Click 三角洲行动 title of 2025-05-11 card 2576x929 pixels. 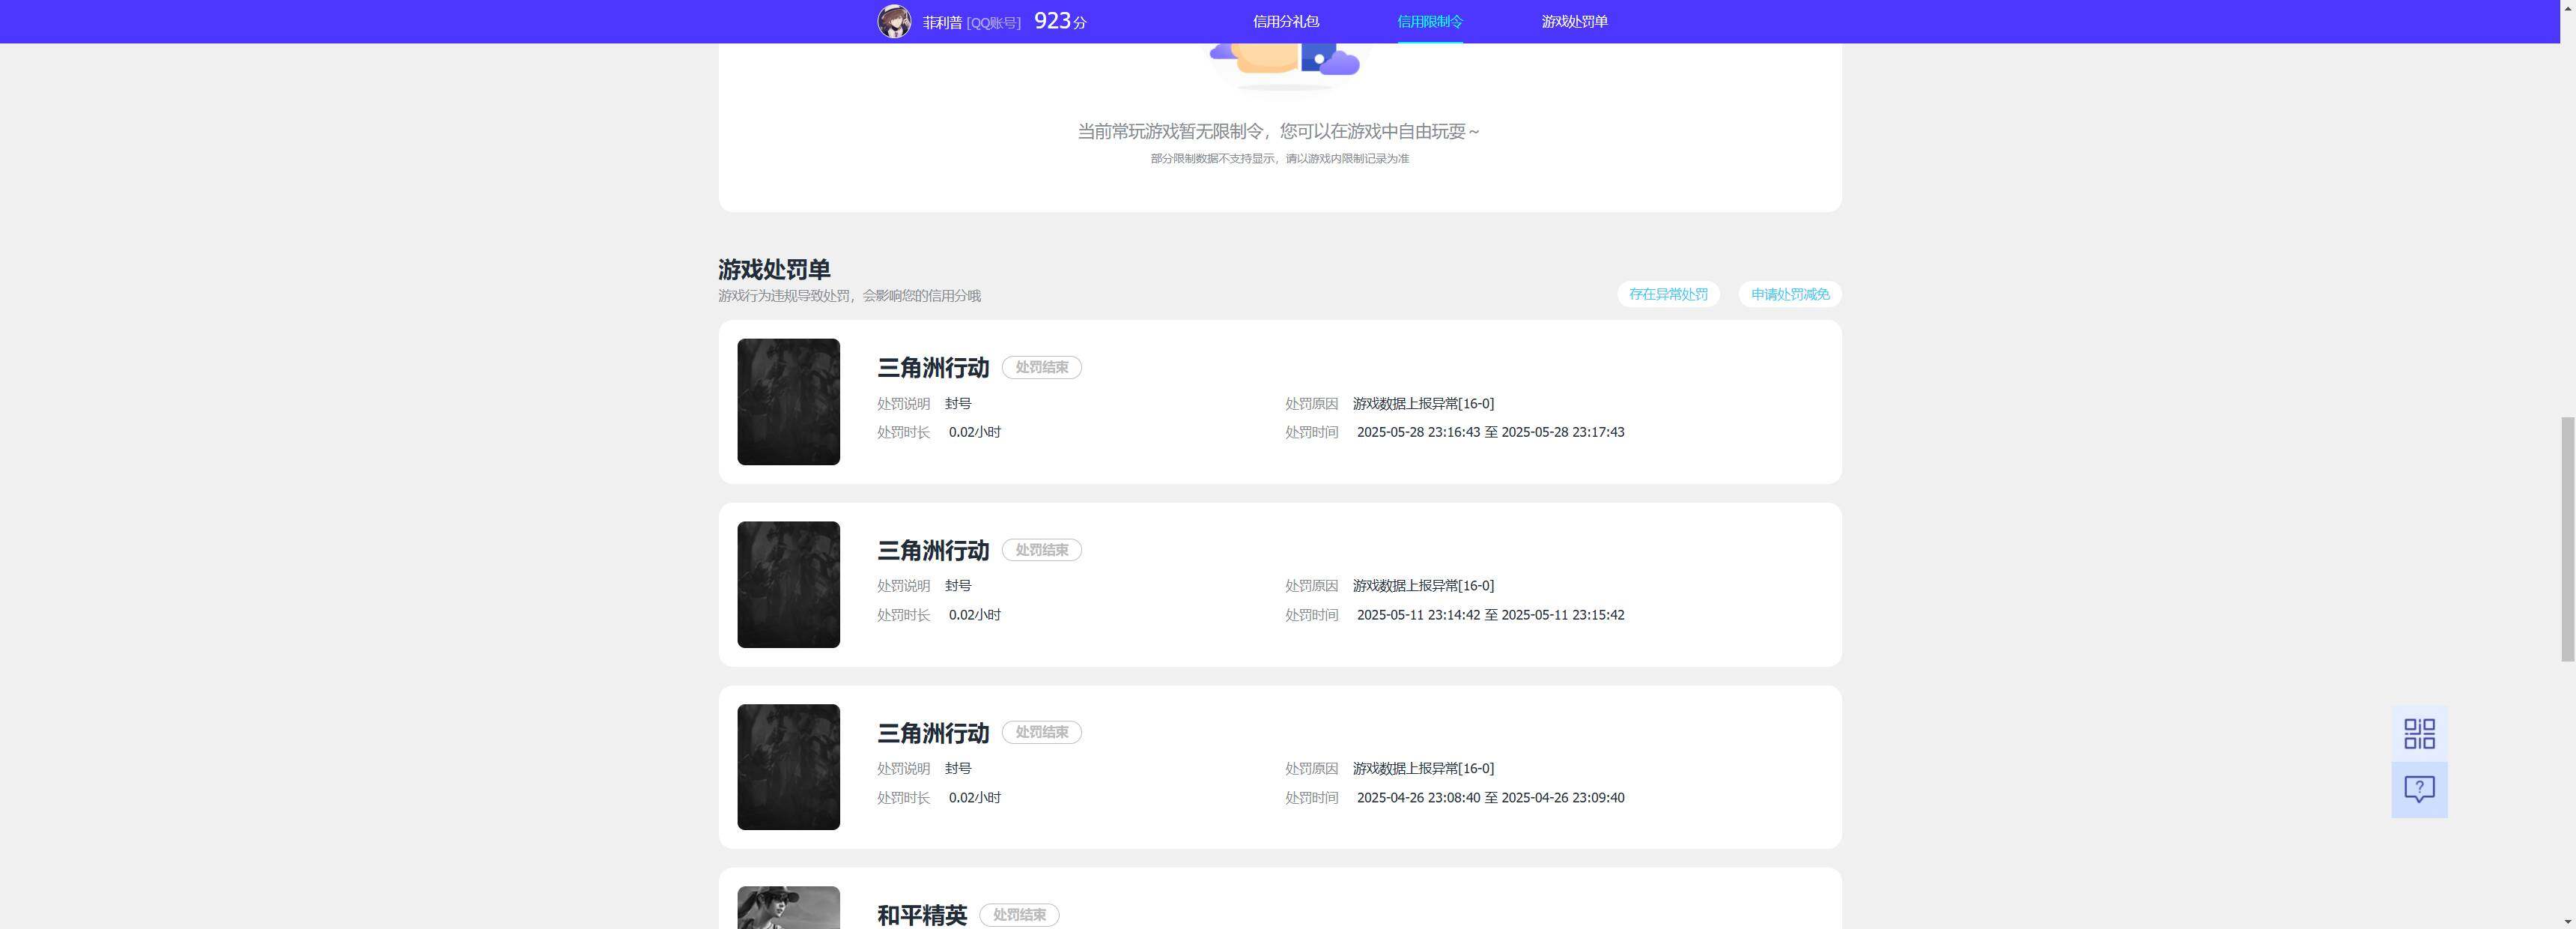(x=933, y=551)
